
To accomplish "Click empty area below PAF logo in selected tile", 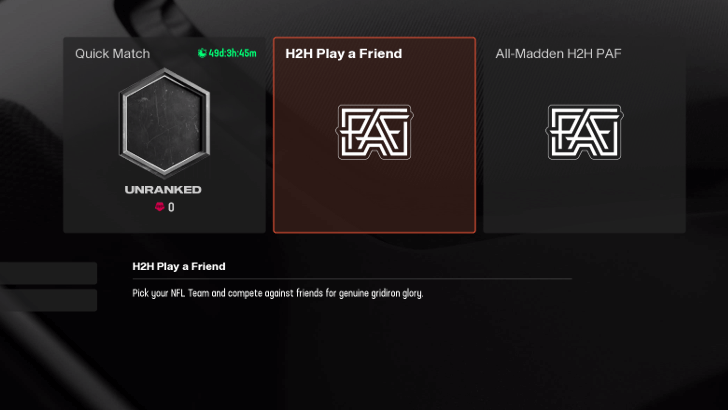I will (x=374, y=197).
